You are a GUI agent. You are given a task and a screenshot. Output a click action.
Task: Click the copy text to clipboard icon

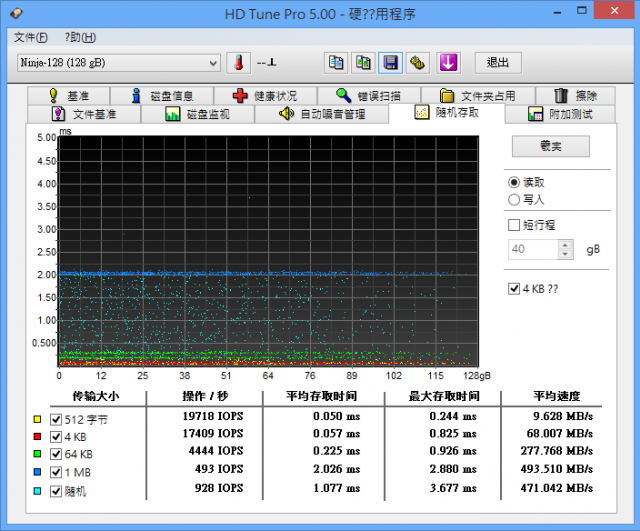pos(336,63)
